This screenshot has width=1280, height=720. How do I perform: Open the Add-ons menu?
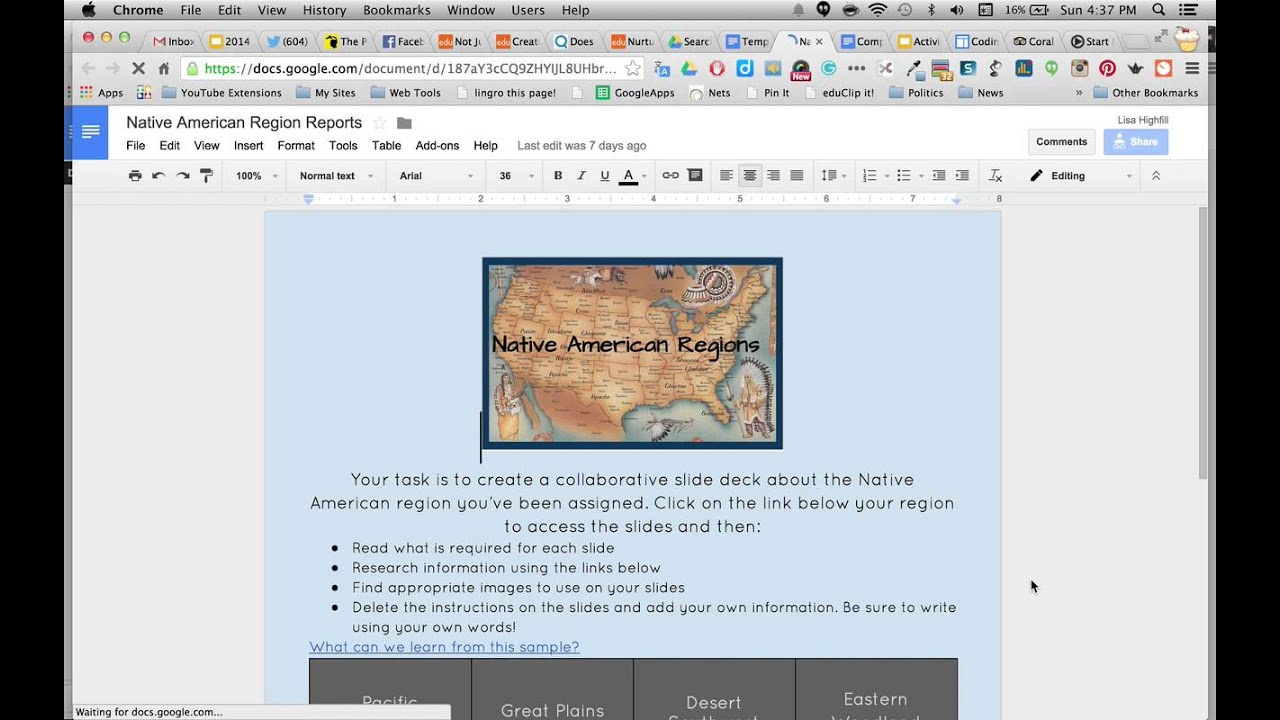pyautogui.click(x=437, y=145)
